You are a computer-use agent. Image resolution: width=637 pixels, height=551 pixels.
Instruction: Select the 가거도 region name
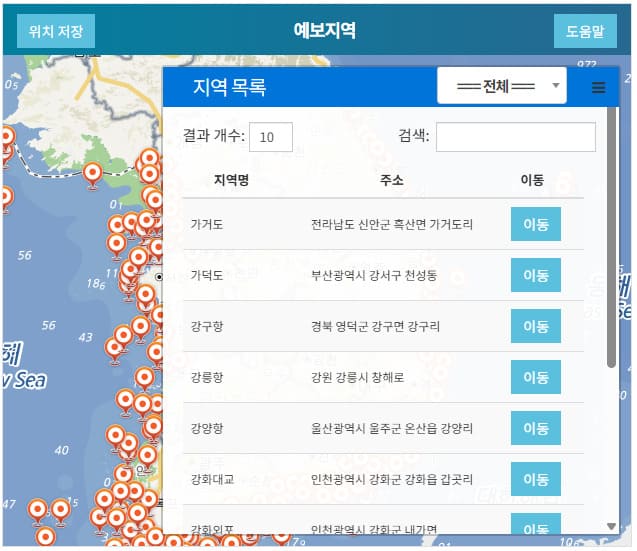point(207,224)
